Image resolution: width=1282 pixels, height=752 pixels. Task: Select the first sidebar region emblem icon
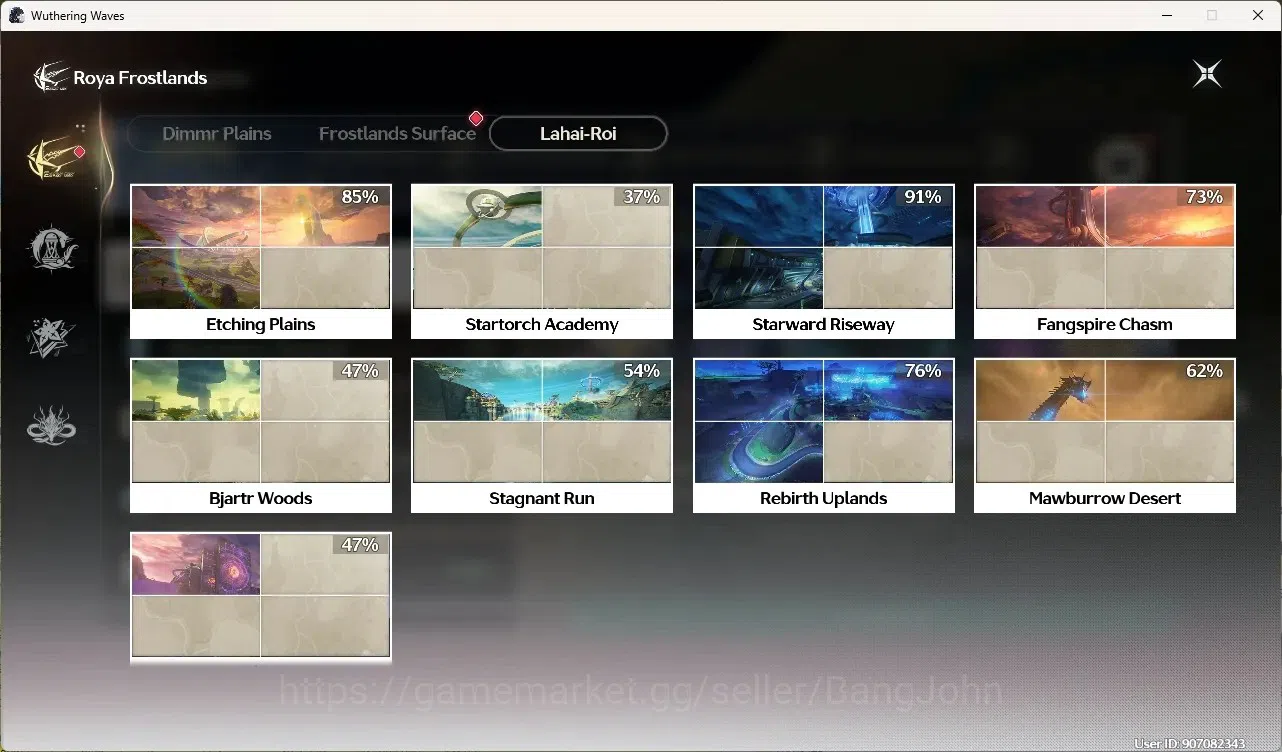[x=54, y=155]
